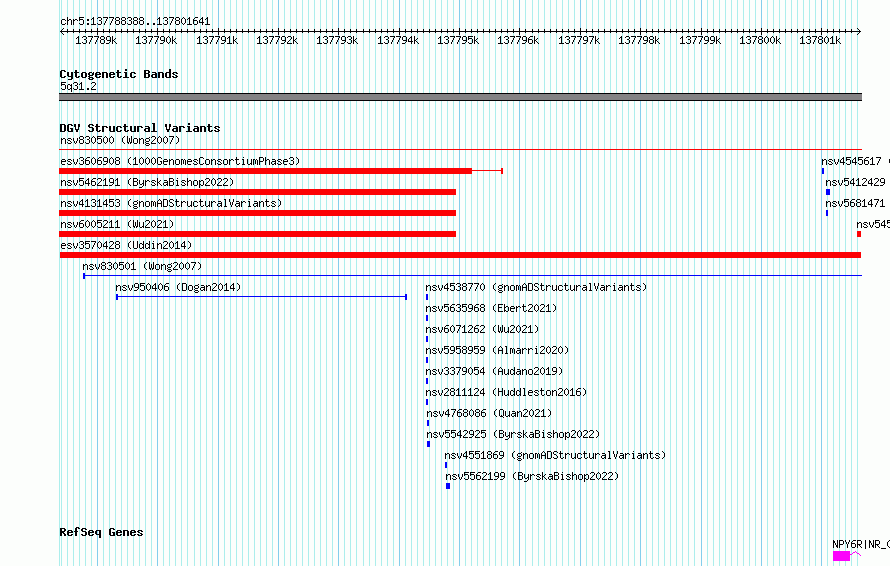Image resolution: width=890 pixels, height=566 pixels.
Task: Select nsv4768086 (Quan2021) label
Action: click(x=489, y=413)
